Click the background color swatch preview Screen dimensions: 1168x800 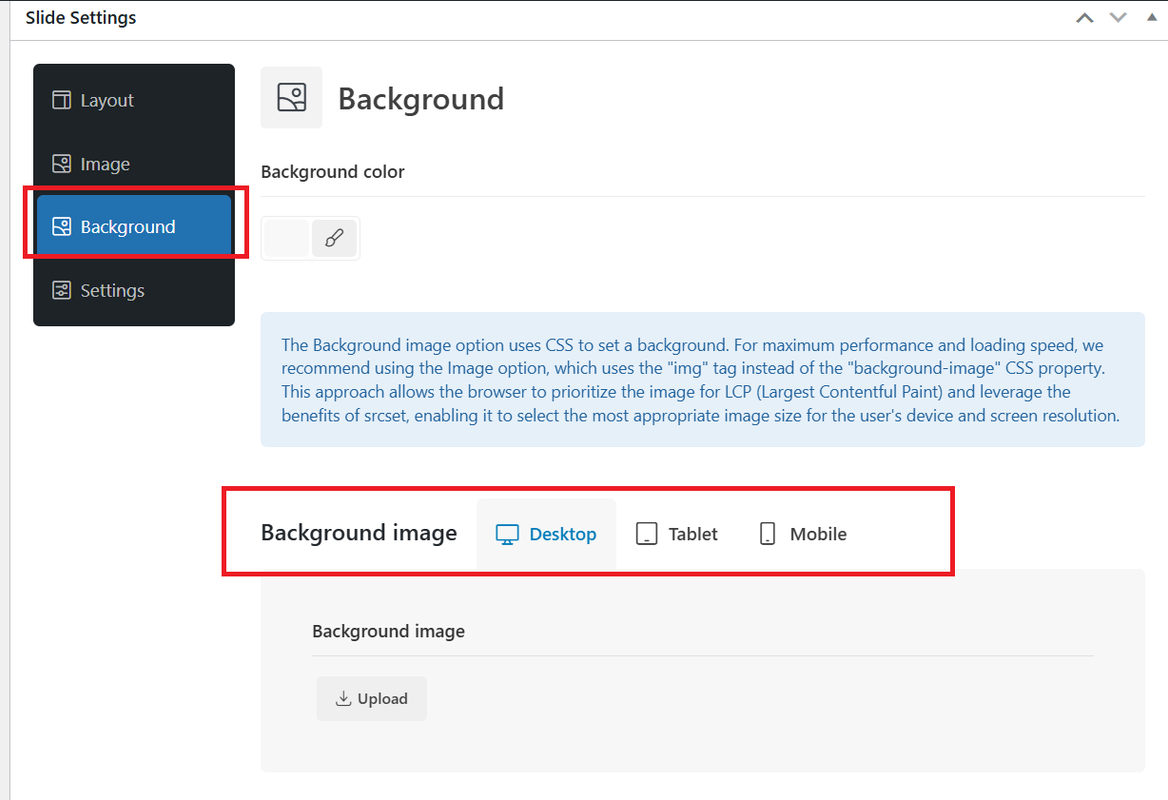[x=287, y=238]
